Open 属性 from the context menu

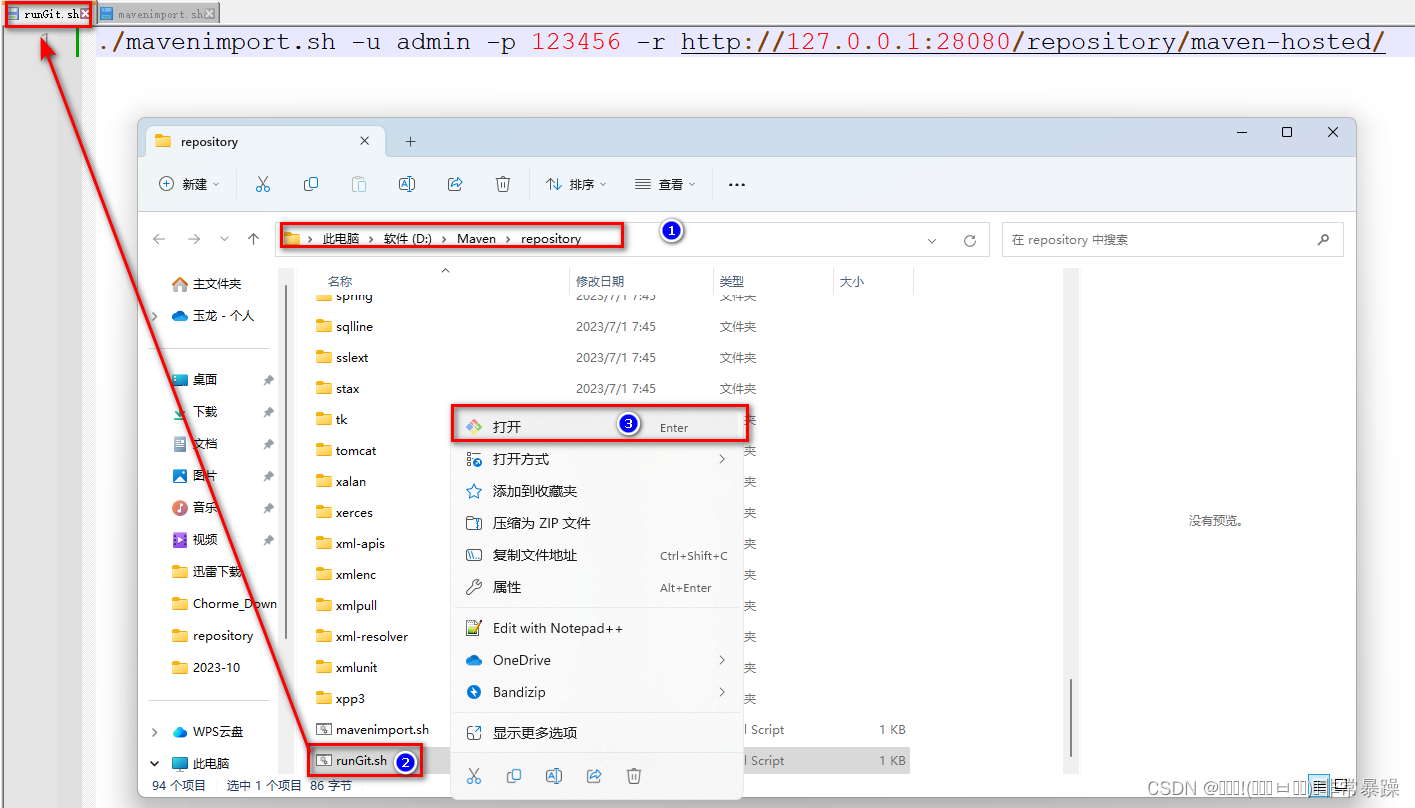tap(598, 587)
